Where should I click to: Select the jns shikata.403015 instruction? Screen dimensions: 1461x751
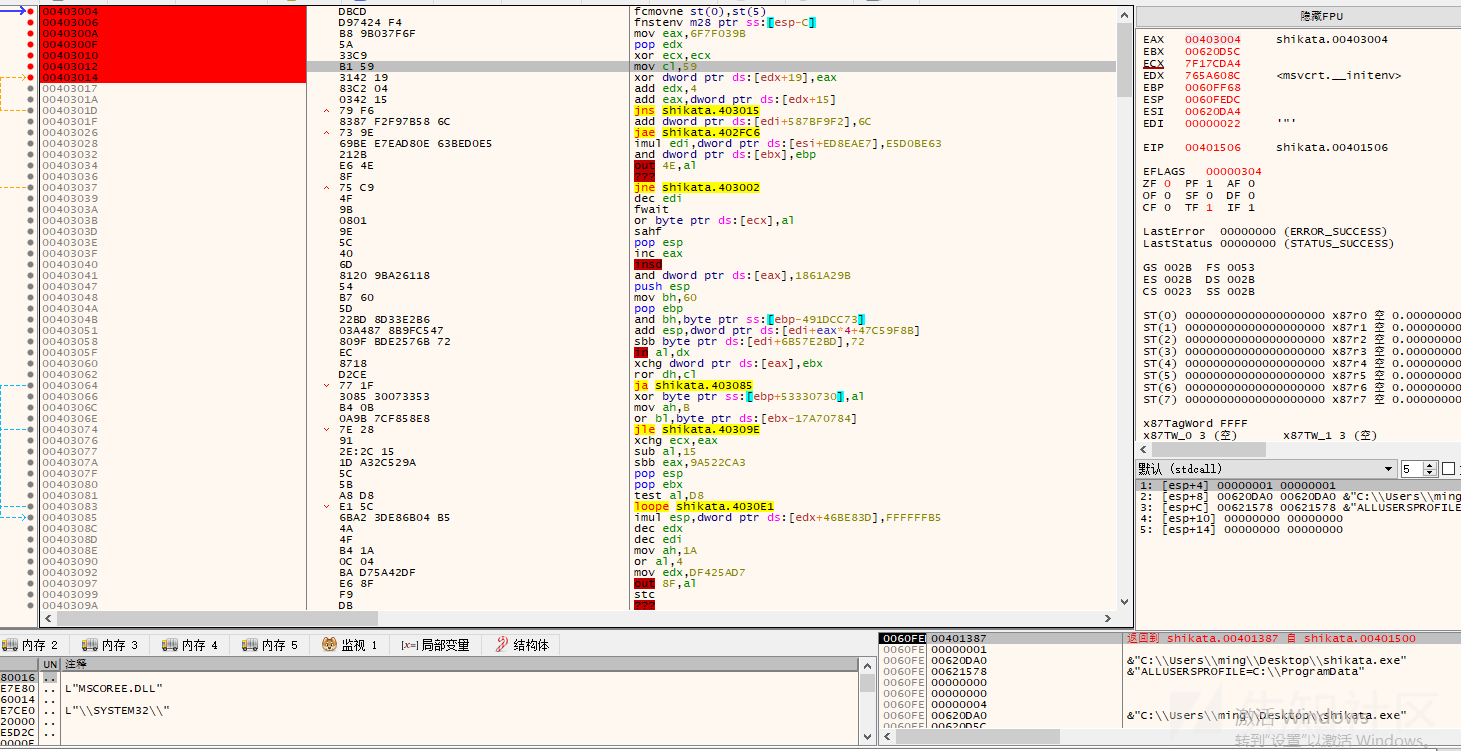tap(696, 110)
